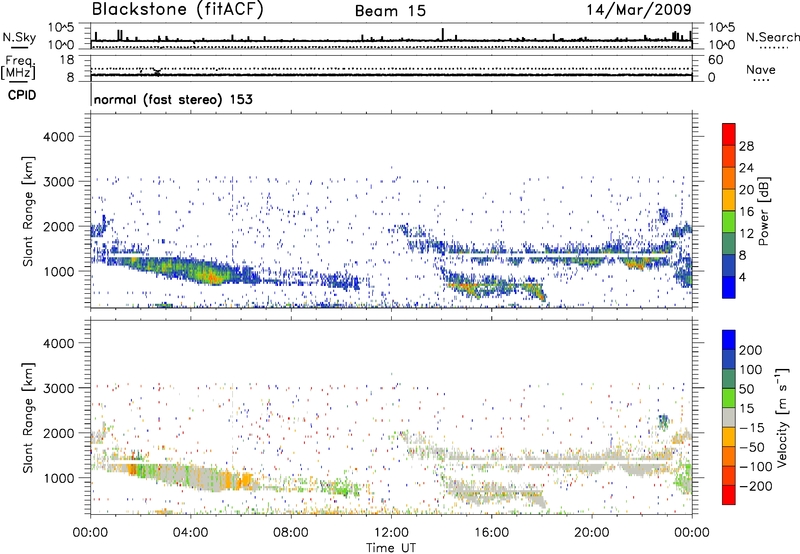Pick the bright green 15–50 velocity segment

pyautogui.click(x=729, y=398)
